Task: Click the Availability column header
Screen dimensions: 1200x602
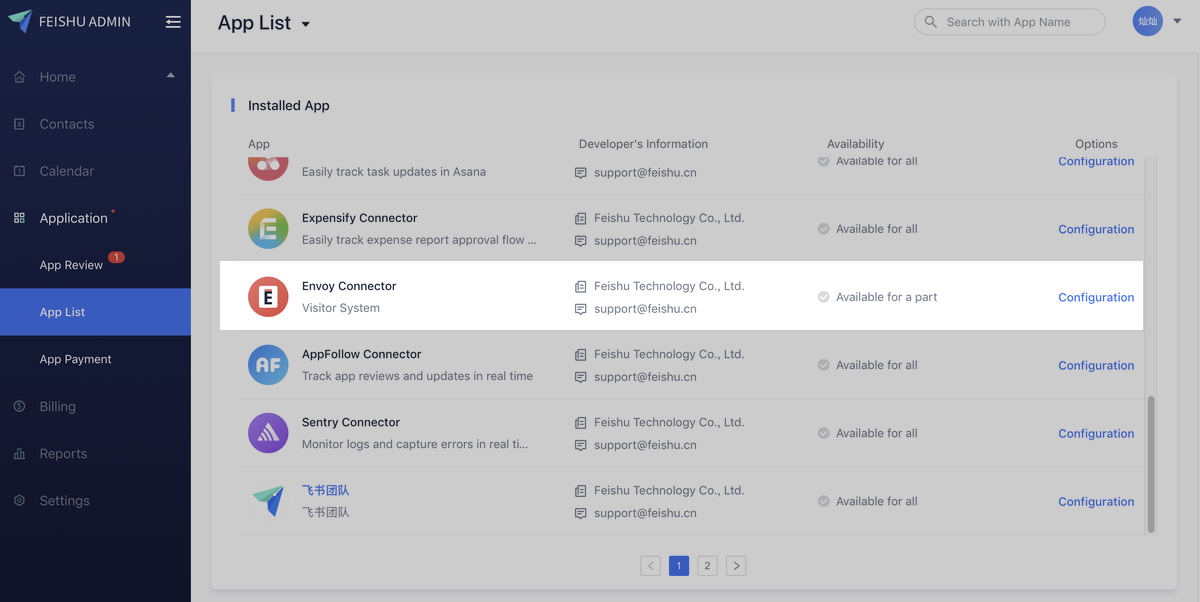Action: [x=856, y=144]
